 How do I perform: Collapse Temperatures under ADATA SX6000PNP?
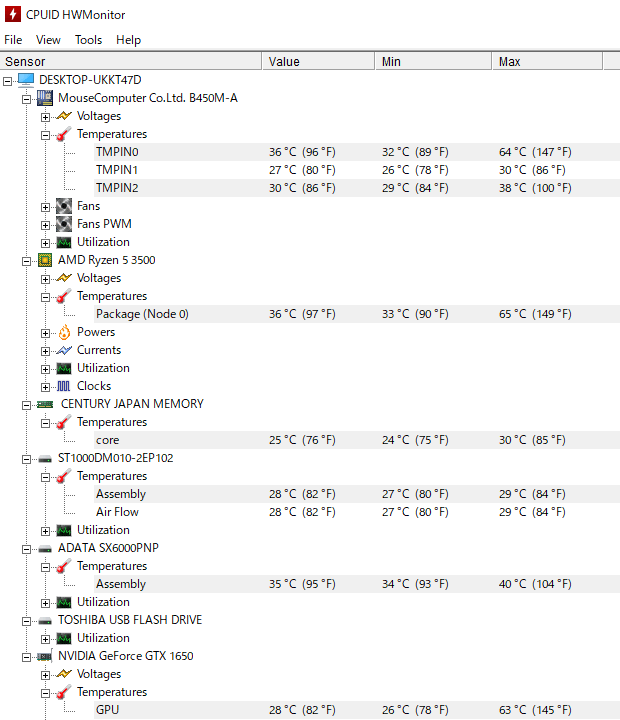45,567
